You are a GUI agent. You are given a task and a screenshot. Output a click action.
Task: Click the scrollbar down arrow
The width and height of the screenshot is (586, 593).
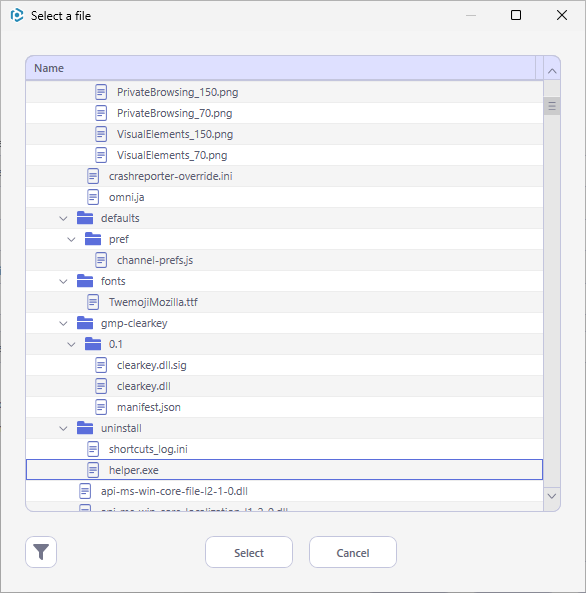coord(552,496)
